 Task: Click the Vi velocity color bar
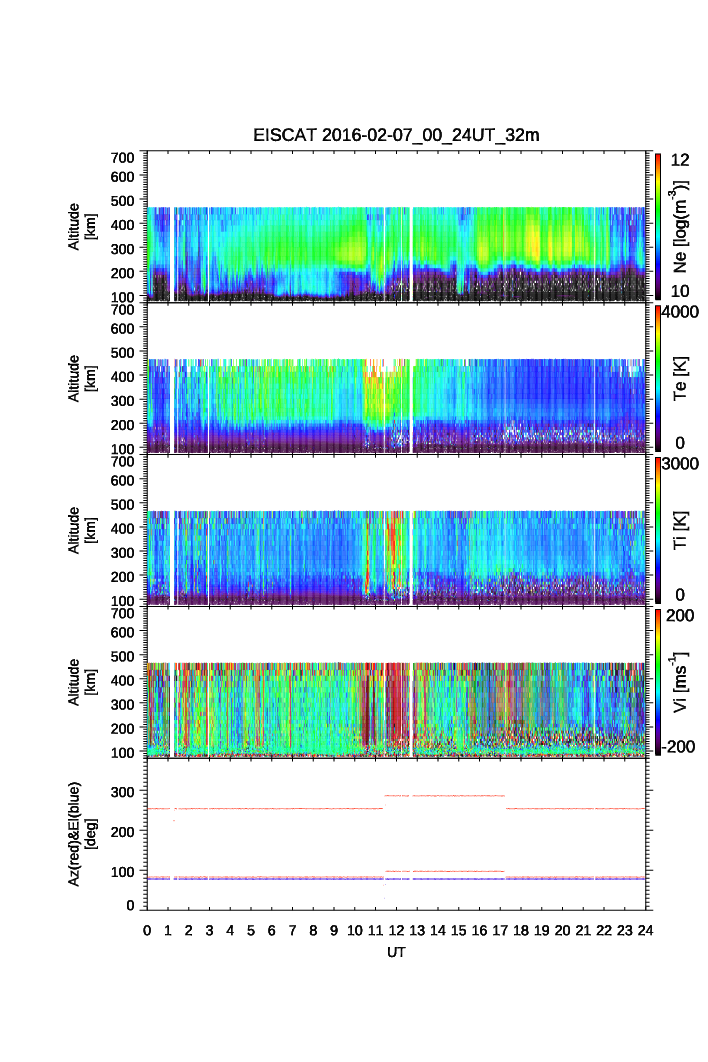(x=658, y=682)
